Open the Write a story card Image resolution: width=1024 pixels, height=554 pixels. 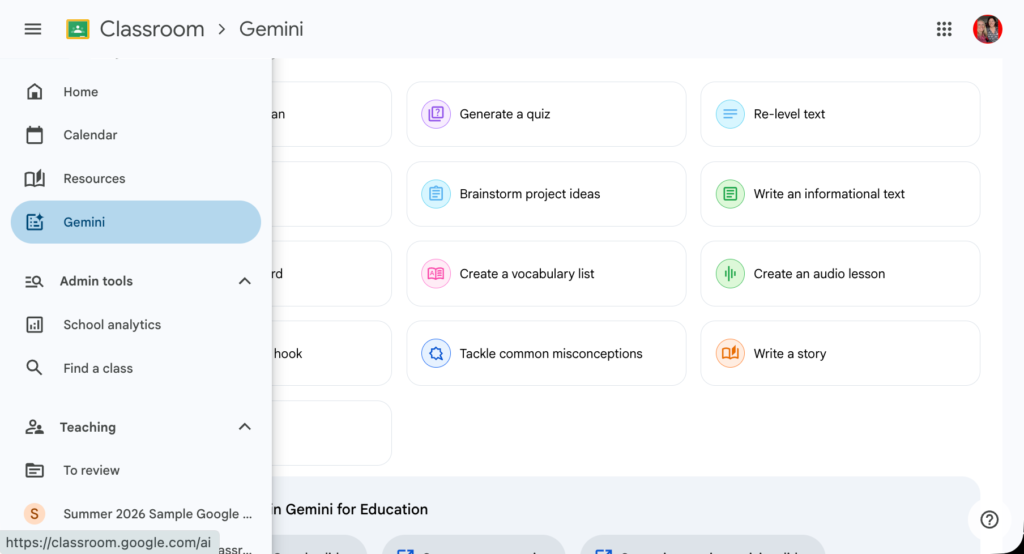pyautogui.click(x=840, y=353)
